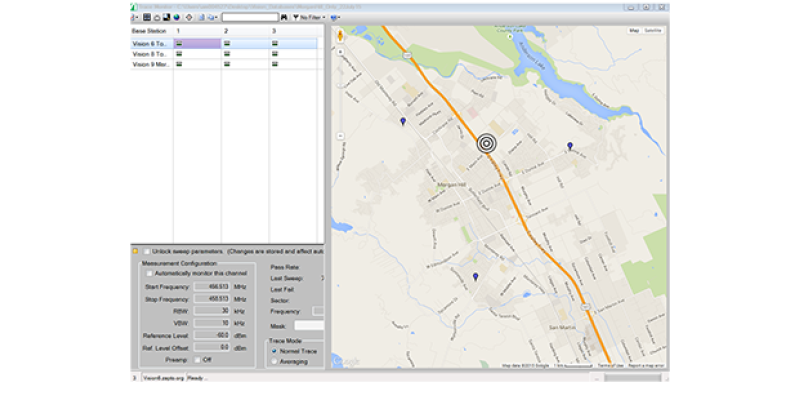
Task: Click the black and white square toolbar icon
Action: [166, 17]
